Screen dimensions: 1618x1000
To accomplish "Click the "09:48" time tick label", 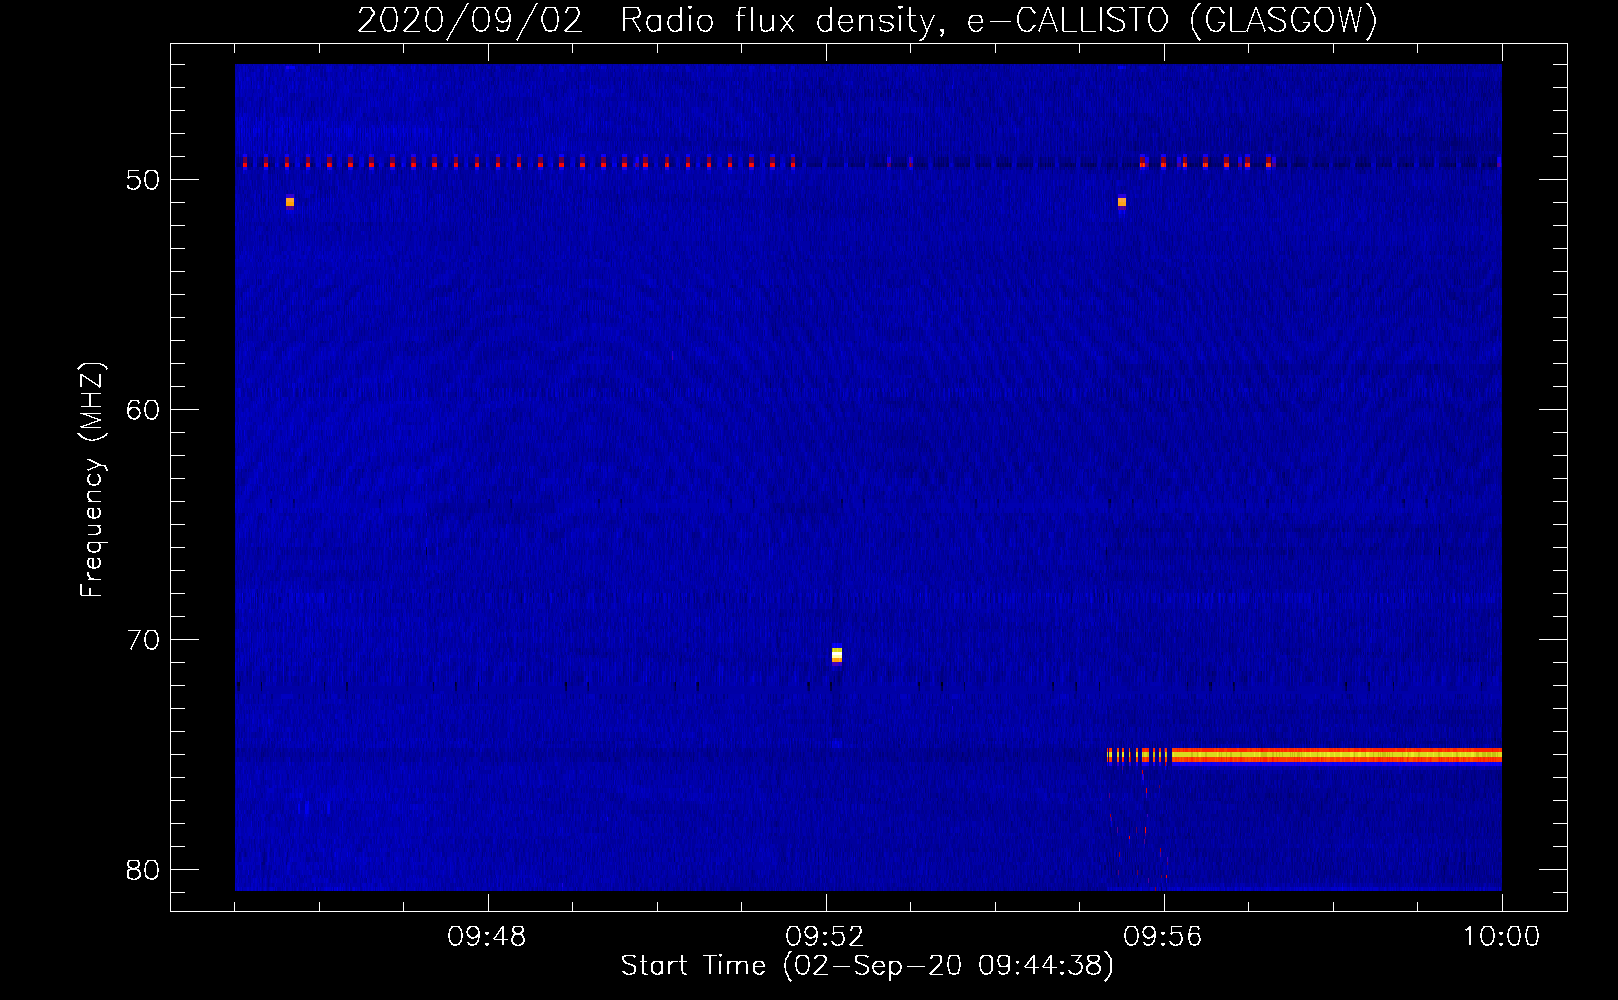I will coord(487,937).
